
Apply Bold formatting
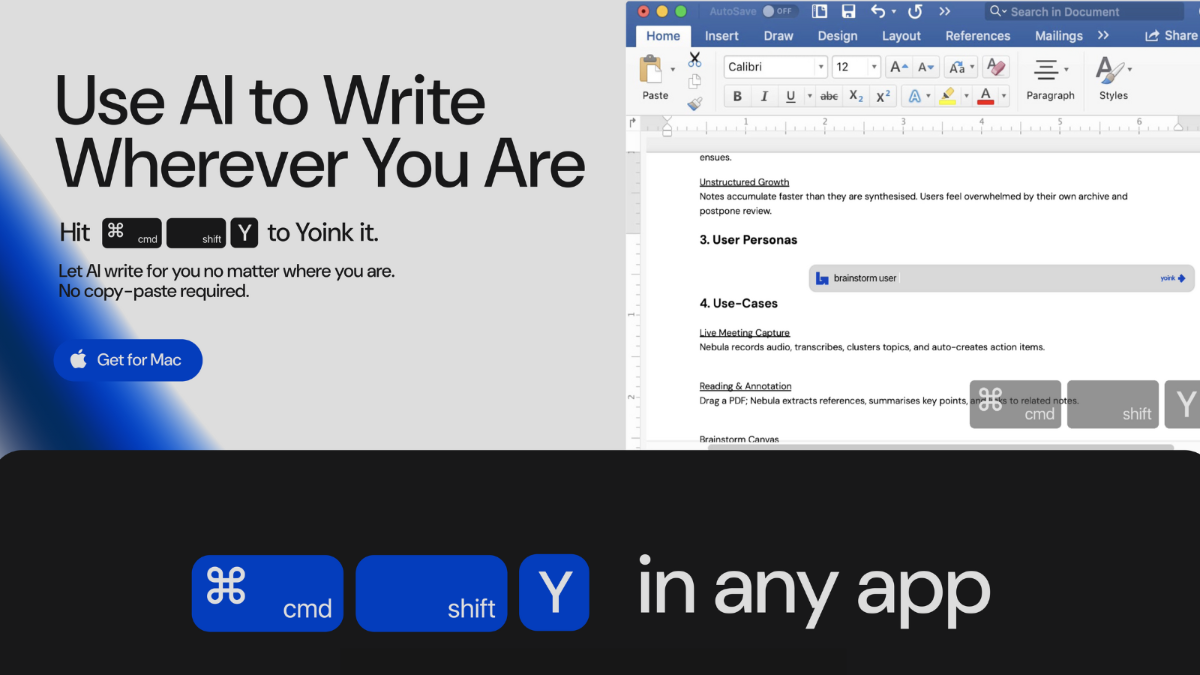point(738,96)
